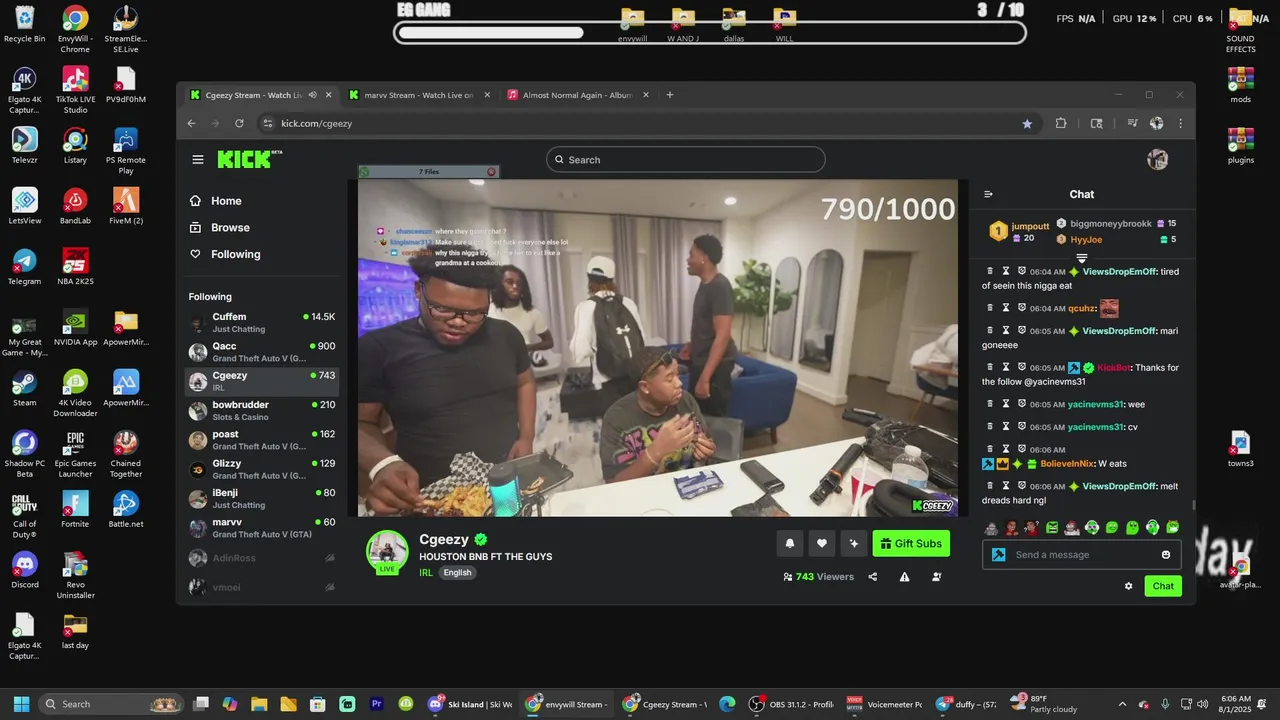Collapse chat panel using the arrow icon
The image size is (1280, 720).
click(x=989, y=195)
